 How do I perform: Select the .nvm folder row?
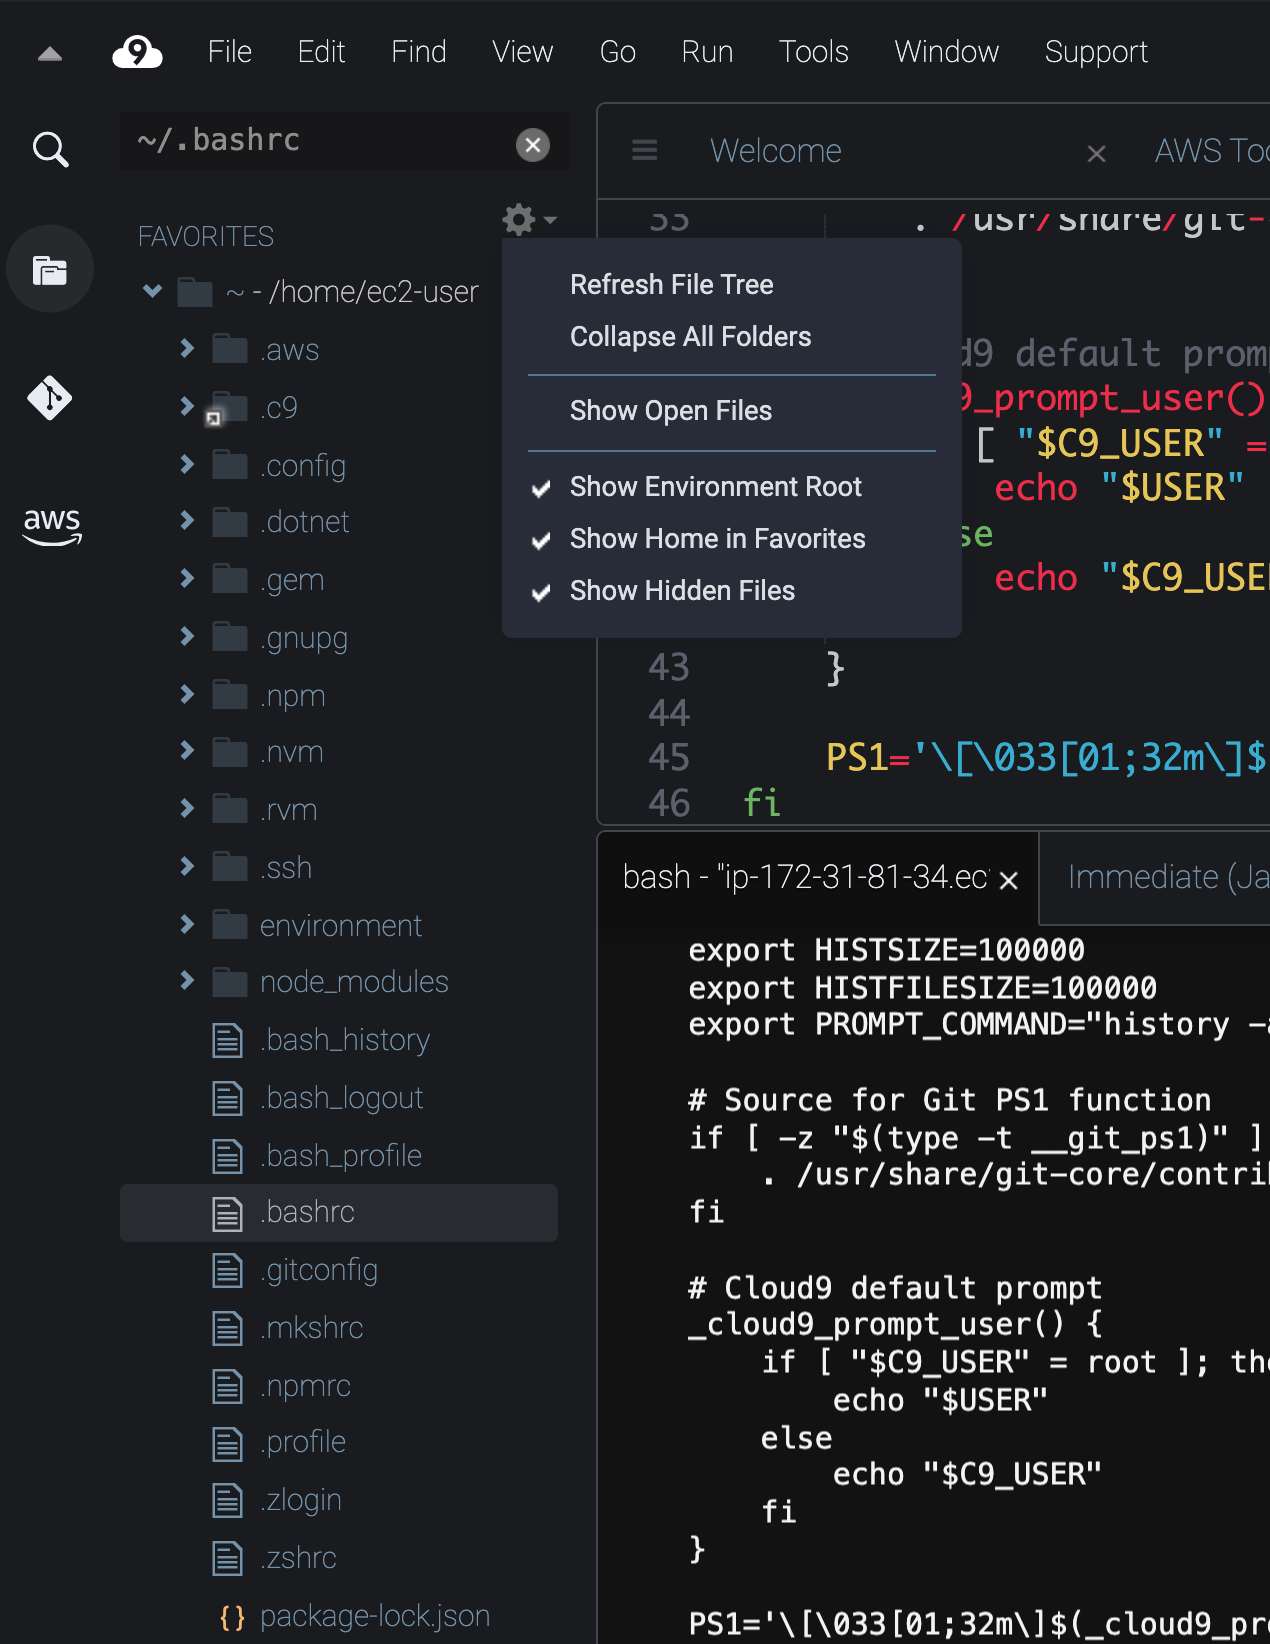pyautogui.click(x=339, y=752)
